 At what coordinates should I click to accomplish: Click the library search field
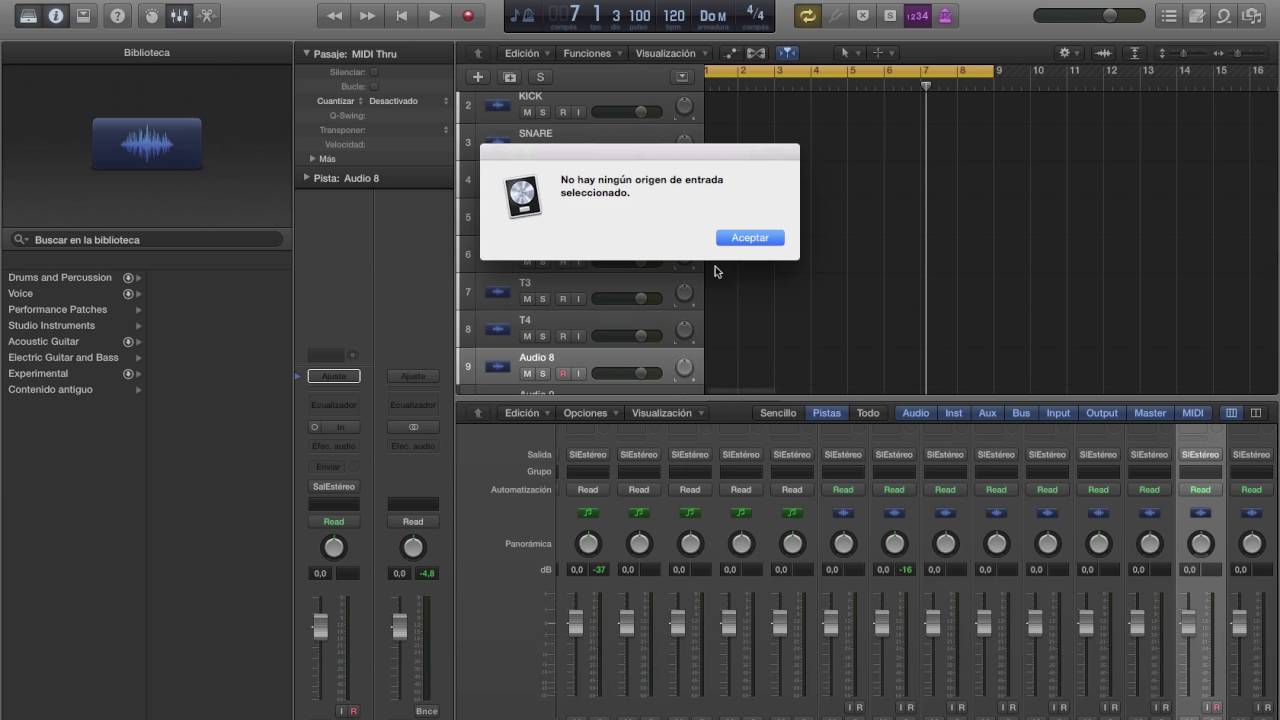147,240
